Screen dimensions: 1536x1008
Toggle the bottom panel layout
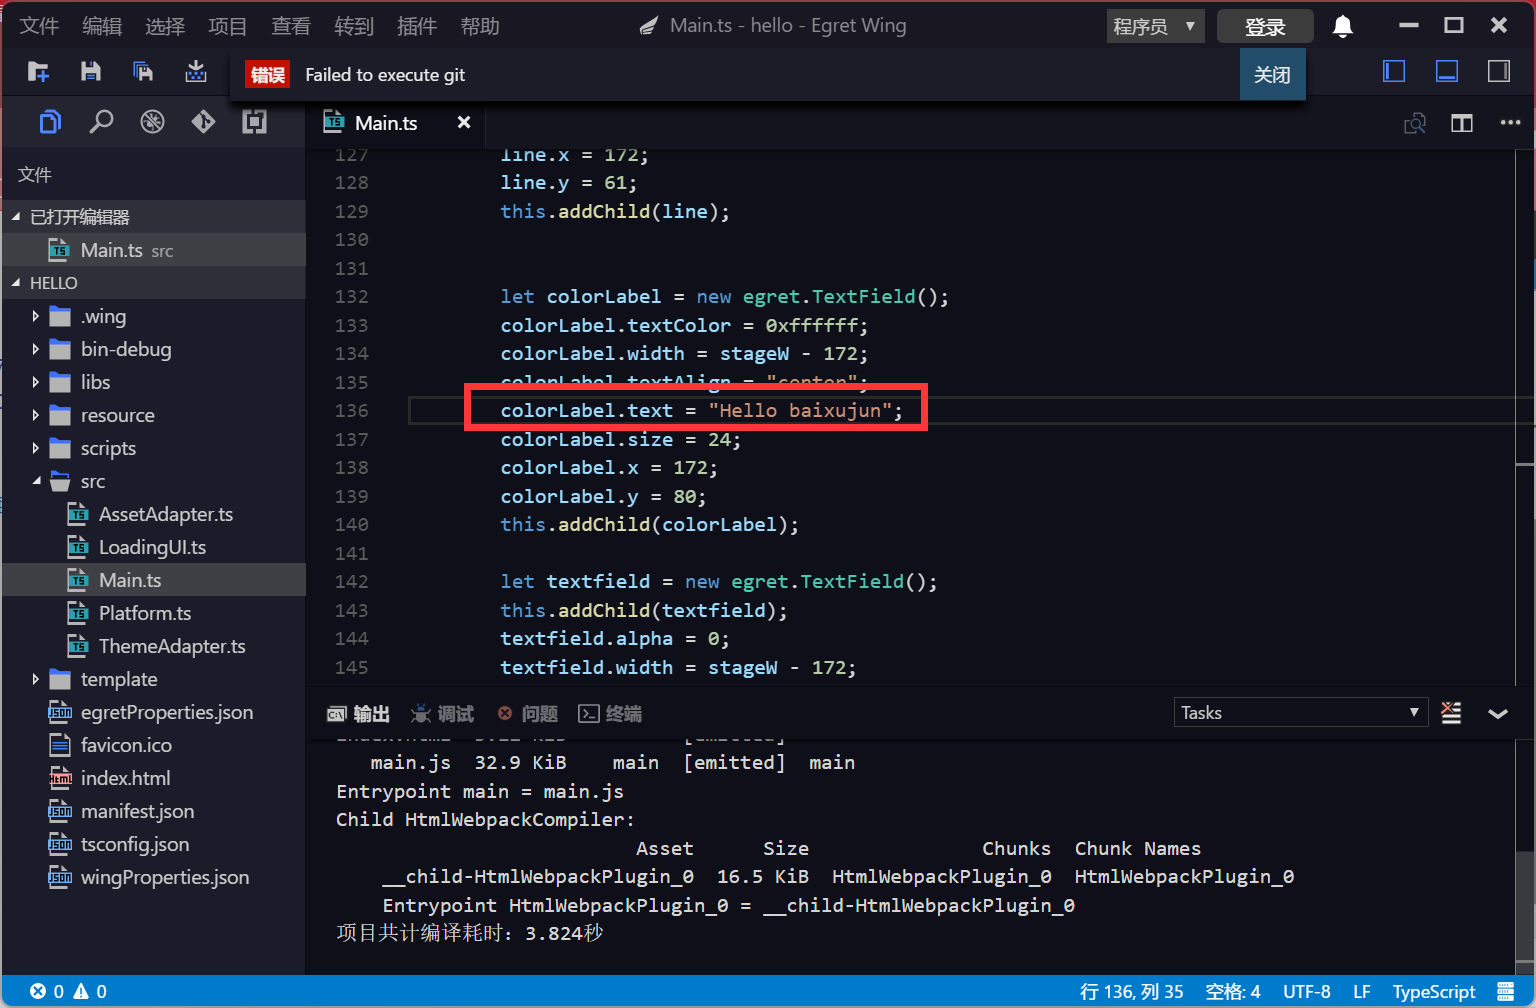1447,71
